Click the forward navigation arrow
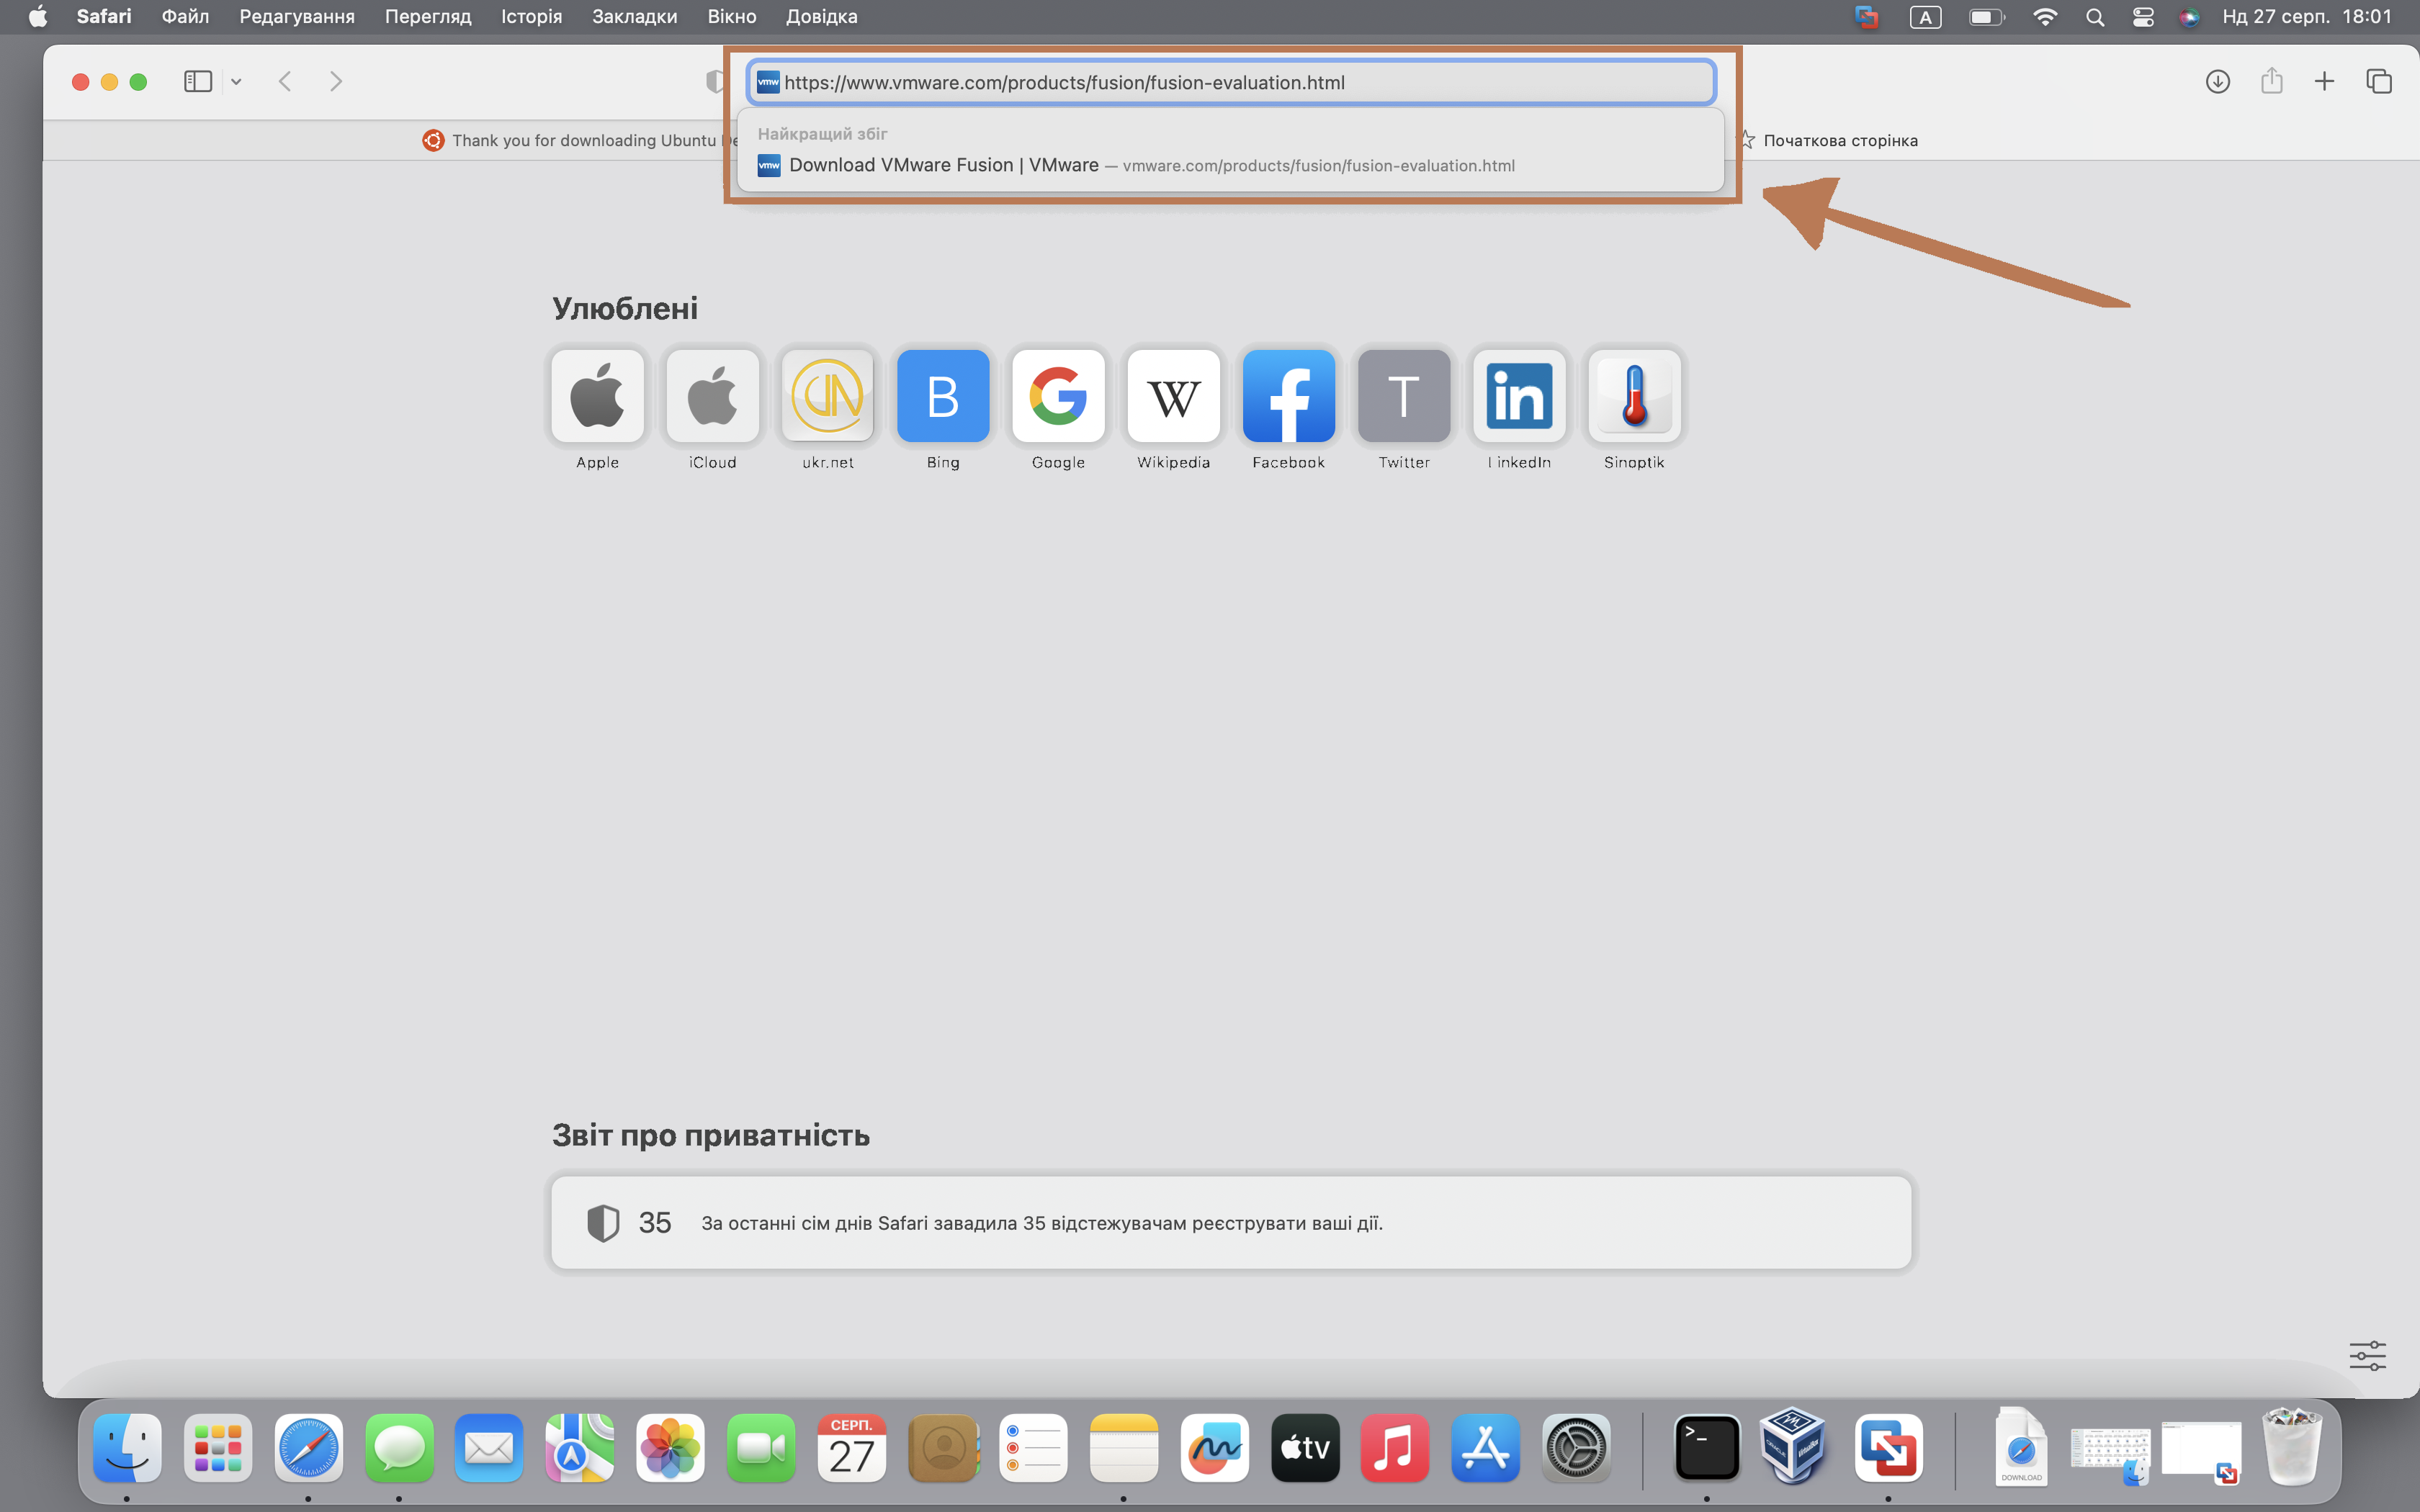The image size is (2420, 1512). coord(336,82)
